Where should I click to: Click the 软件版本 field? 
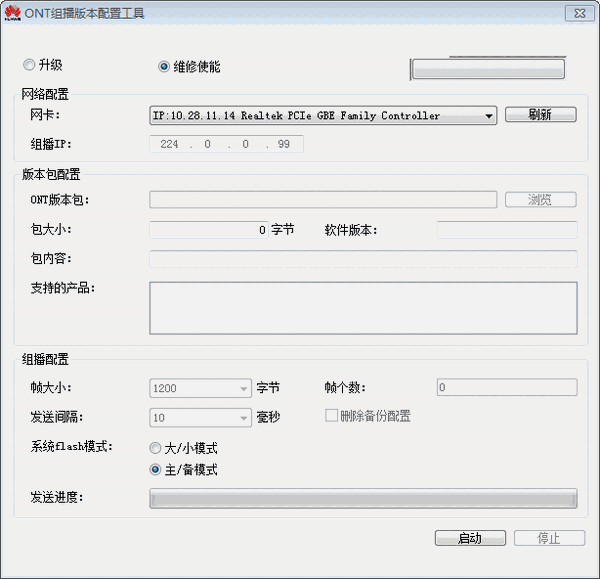507,230
